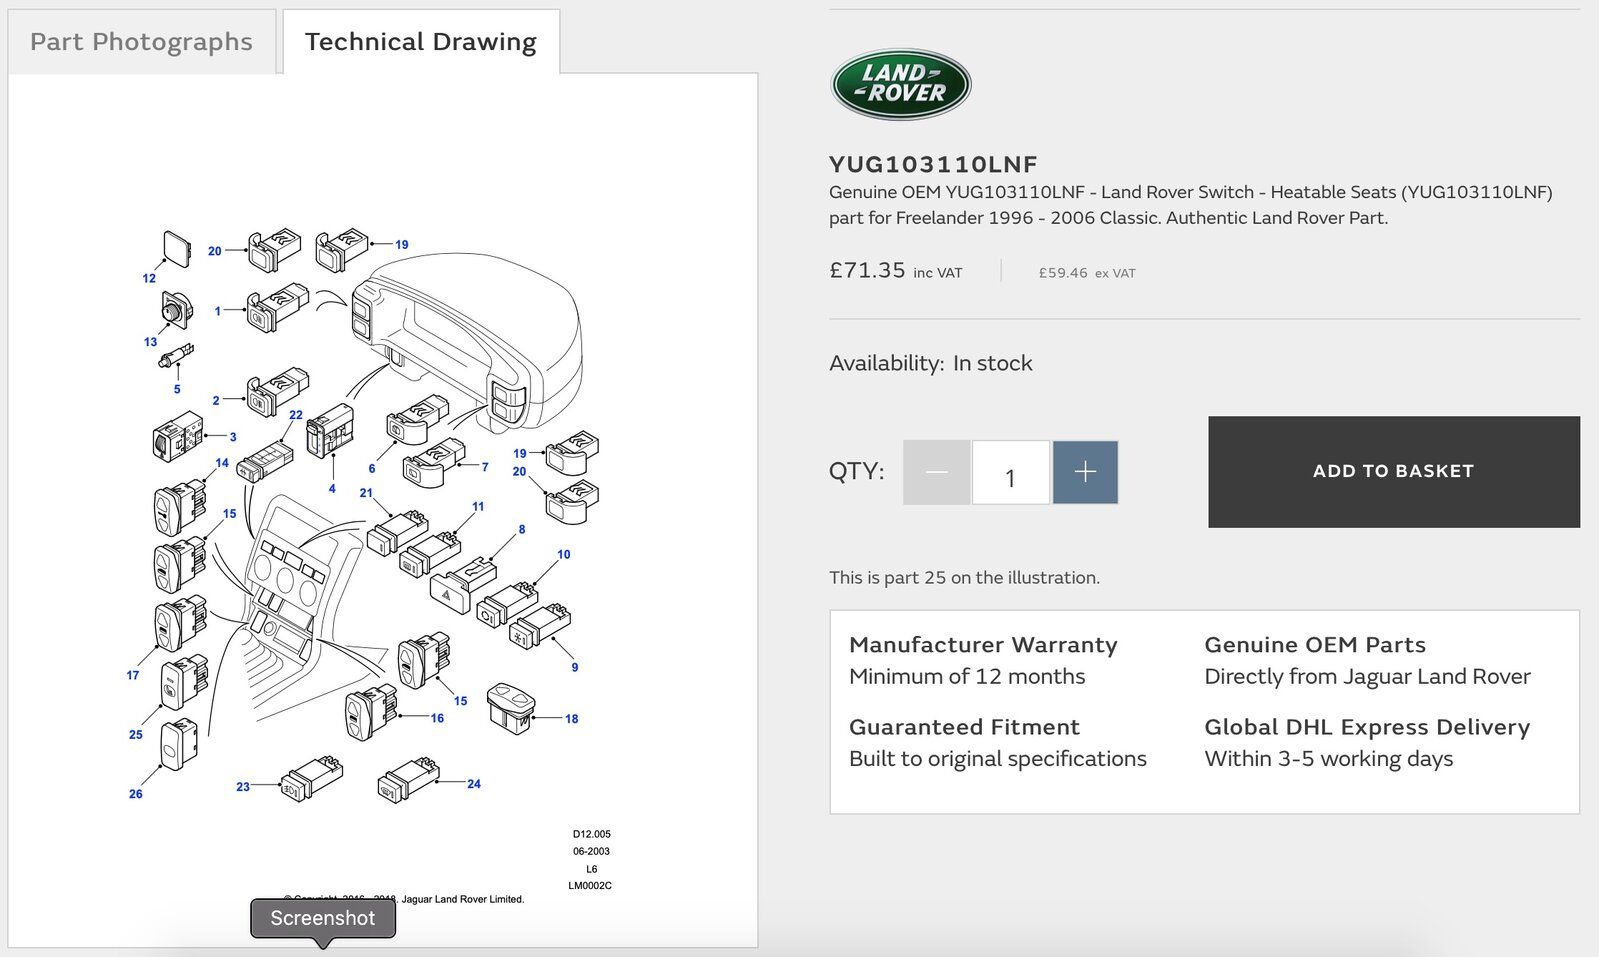Viewport: 1599px width, 957px height.
Task: Increase quantity with the plus button
Action: click(1085, 472)
